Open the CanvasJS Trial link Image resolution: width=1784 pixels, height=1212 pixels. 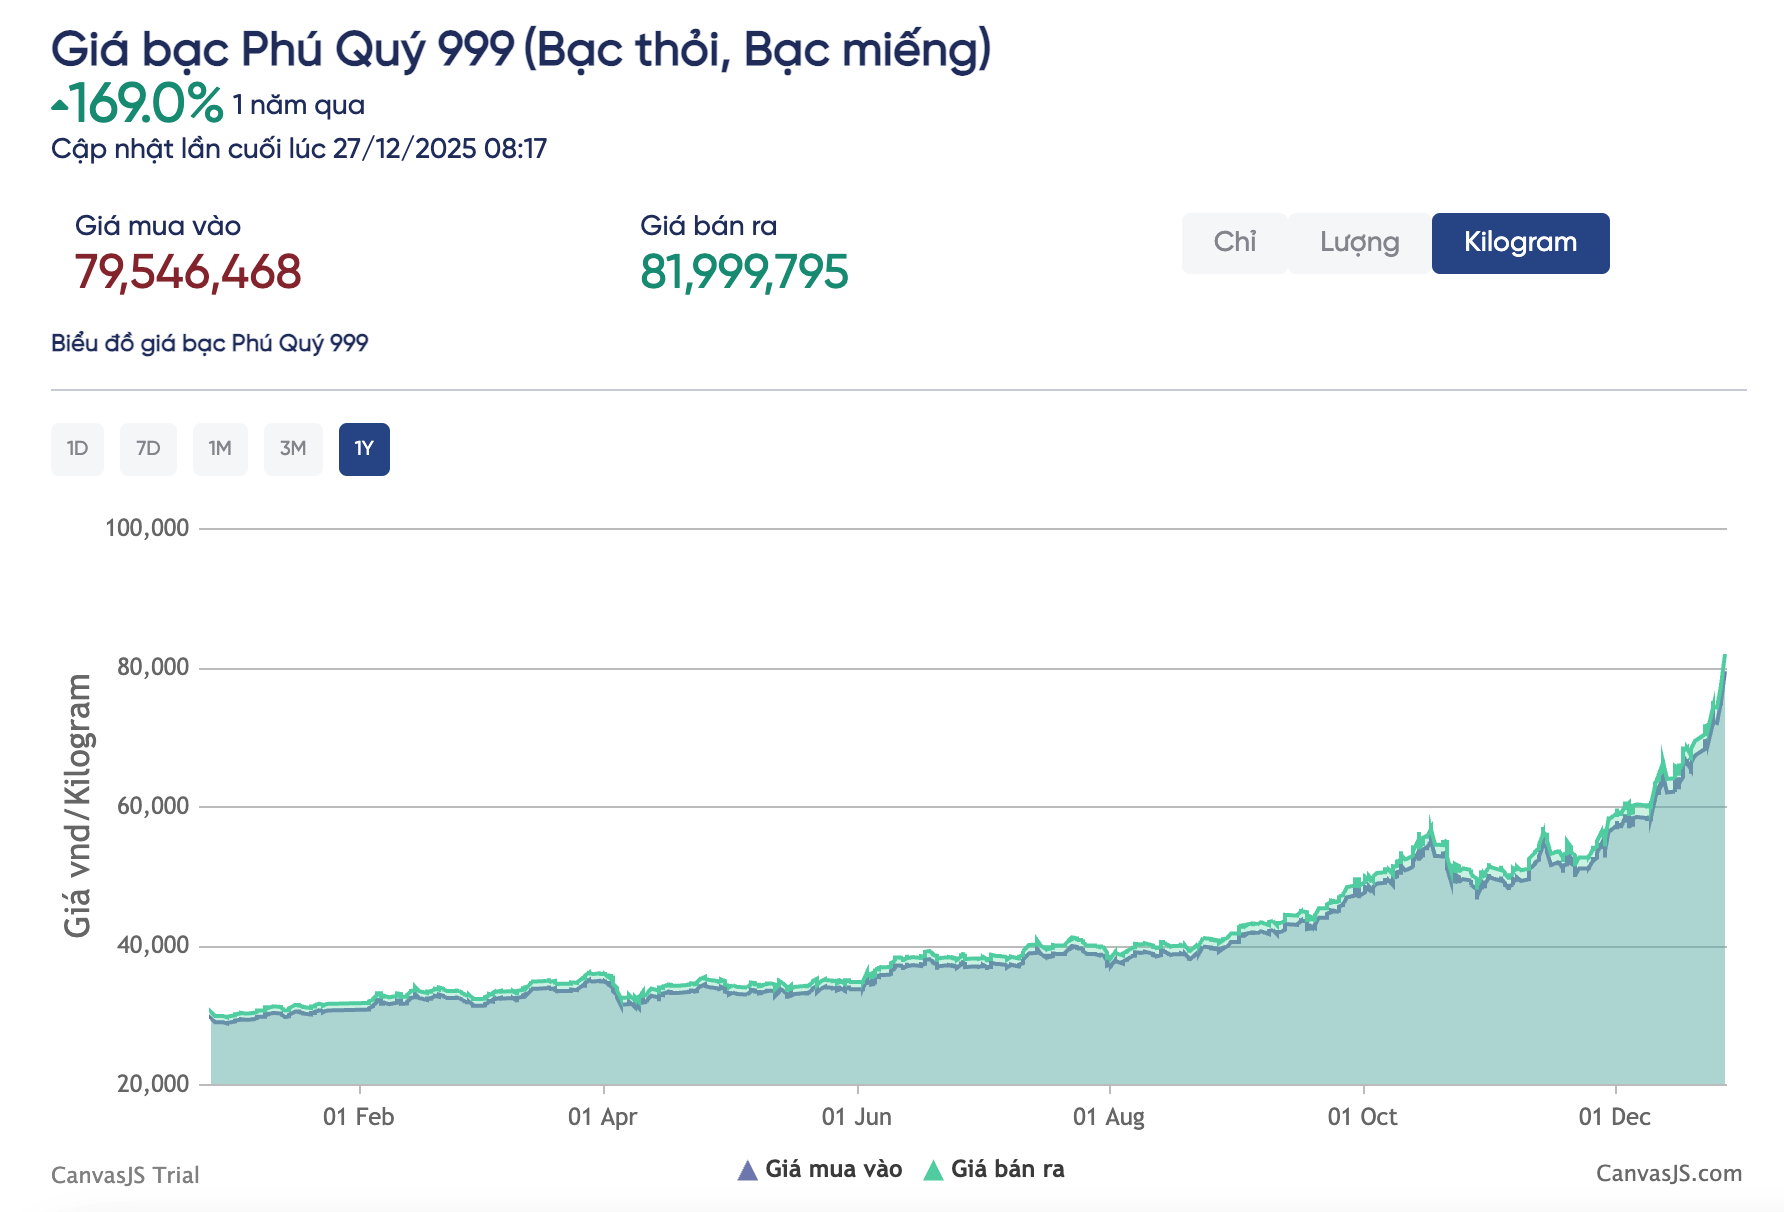(125, 1174)
